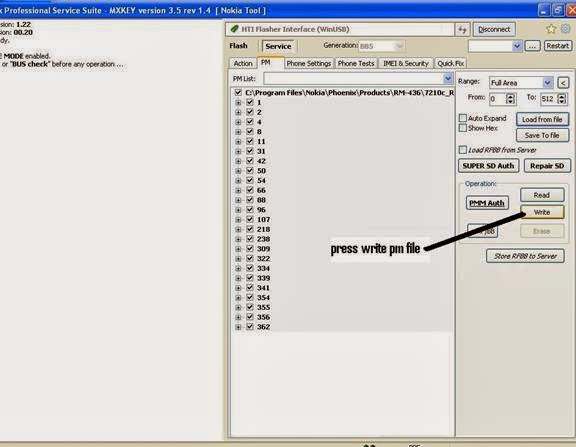576x447 pixels.
Task: Switch to the Flash tab
Action: tap(238, 46)
